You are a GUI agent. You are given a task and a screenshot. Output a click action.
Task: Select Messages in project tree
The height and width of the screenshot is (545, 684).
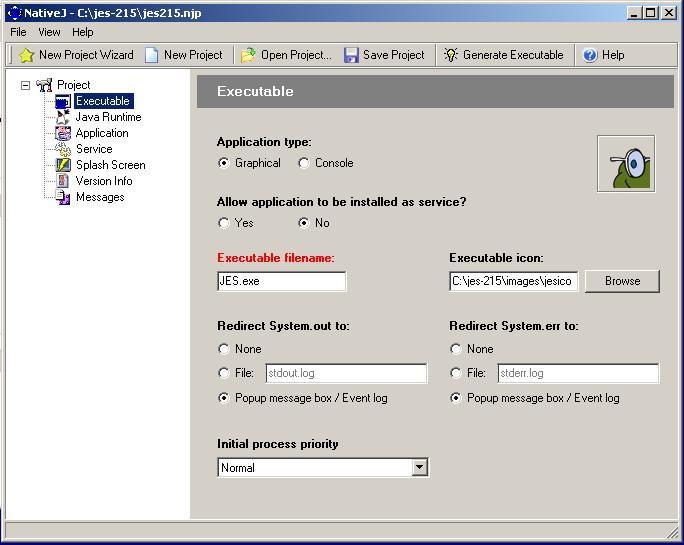[100, 197]
